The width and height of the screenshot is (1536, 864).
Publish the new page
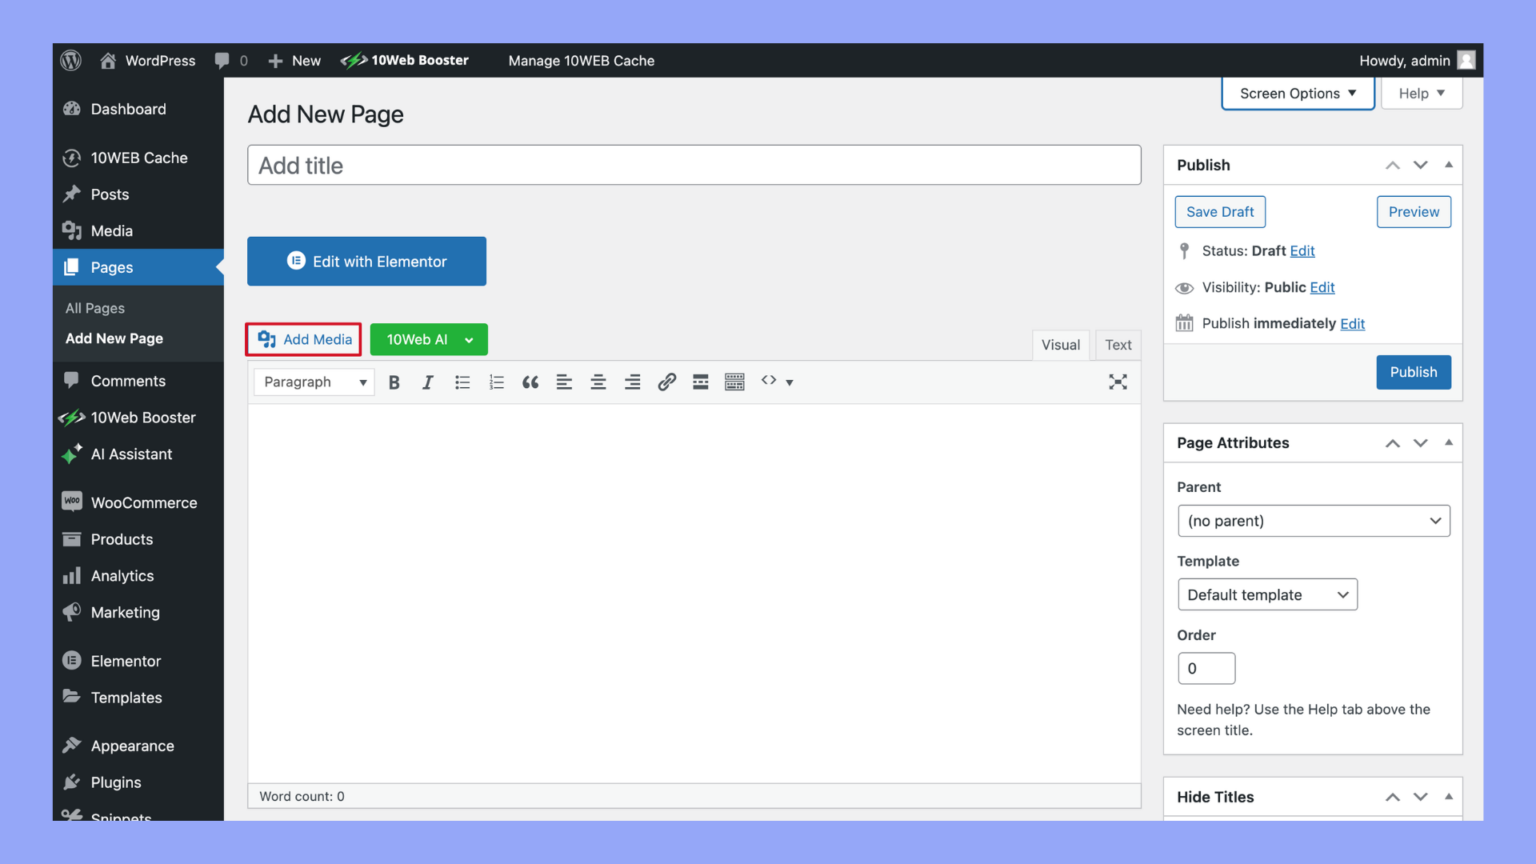tap(1413, 371)
